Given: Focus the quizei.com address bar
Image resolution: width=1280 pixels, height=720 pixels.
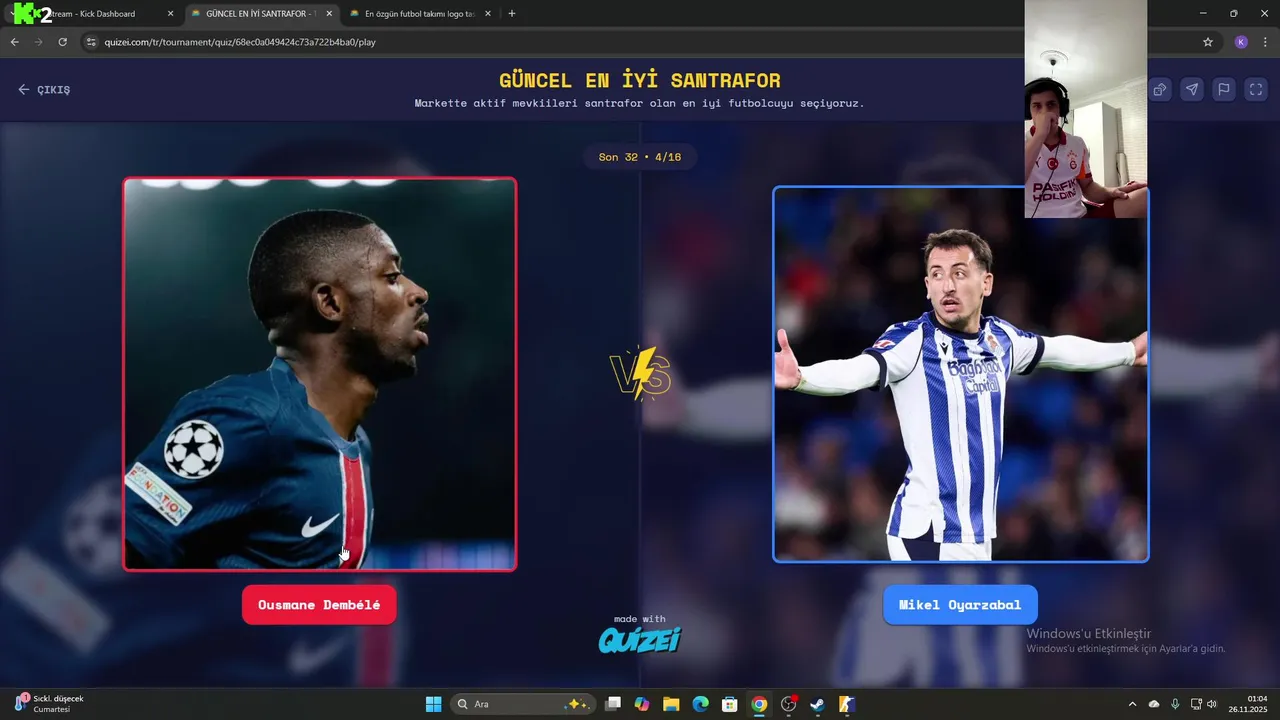Looking at the screenshot, I should [640, 42].
